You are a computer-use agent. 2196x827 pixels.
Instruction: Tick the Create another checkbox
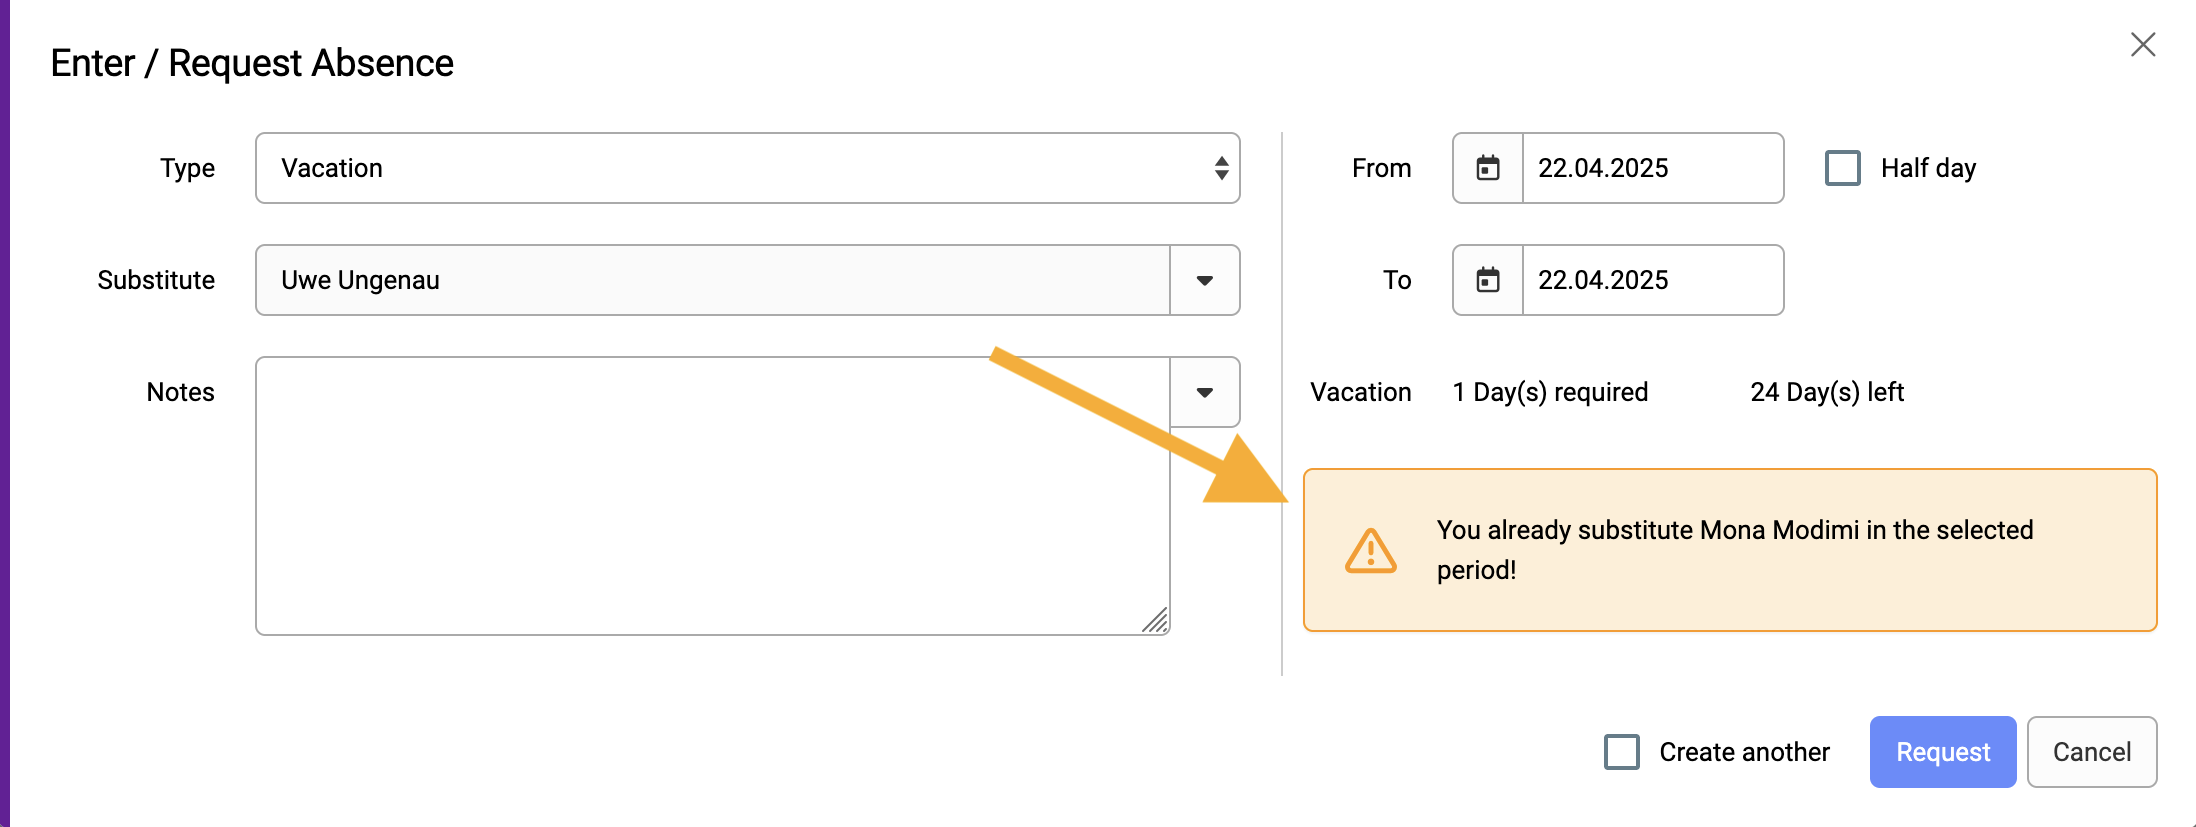click(1621, 752)
